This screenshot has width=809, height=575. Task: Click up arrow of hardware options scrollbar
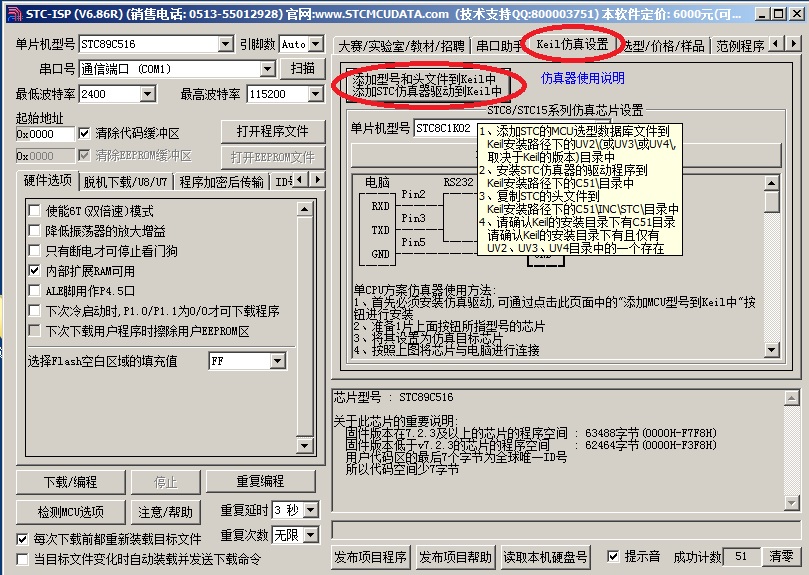point(304,209)
